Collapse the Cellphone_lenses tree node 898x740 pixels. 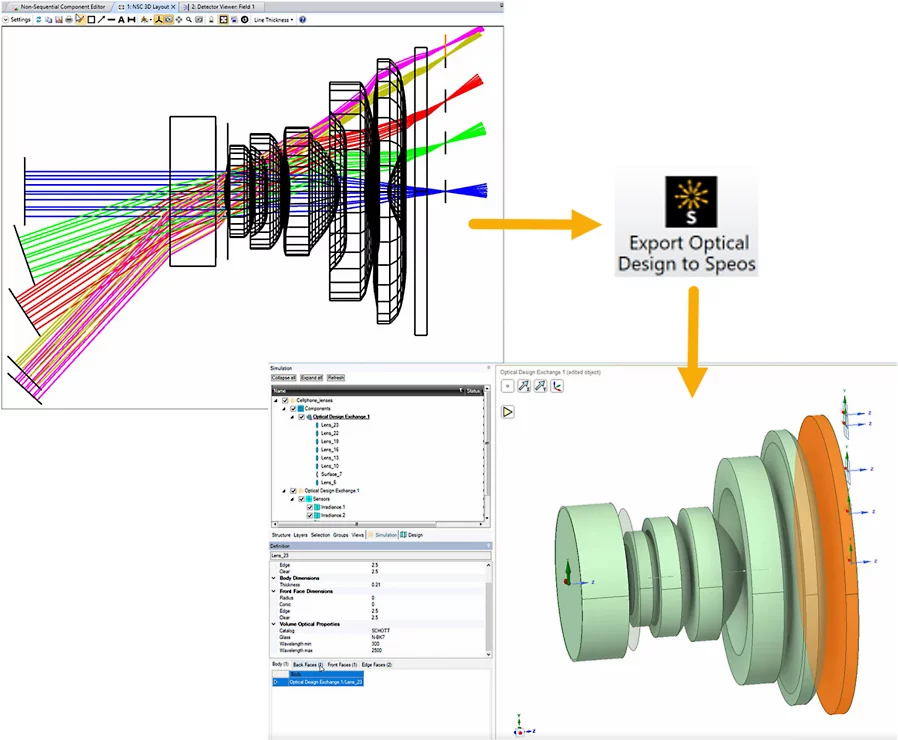(275, 400)
